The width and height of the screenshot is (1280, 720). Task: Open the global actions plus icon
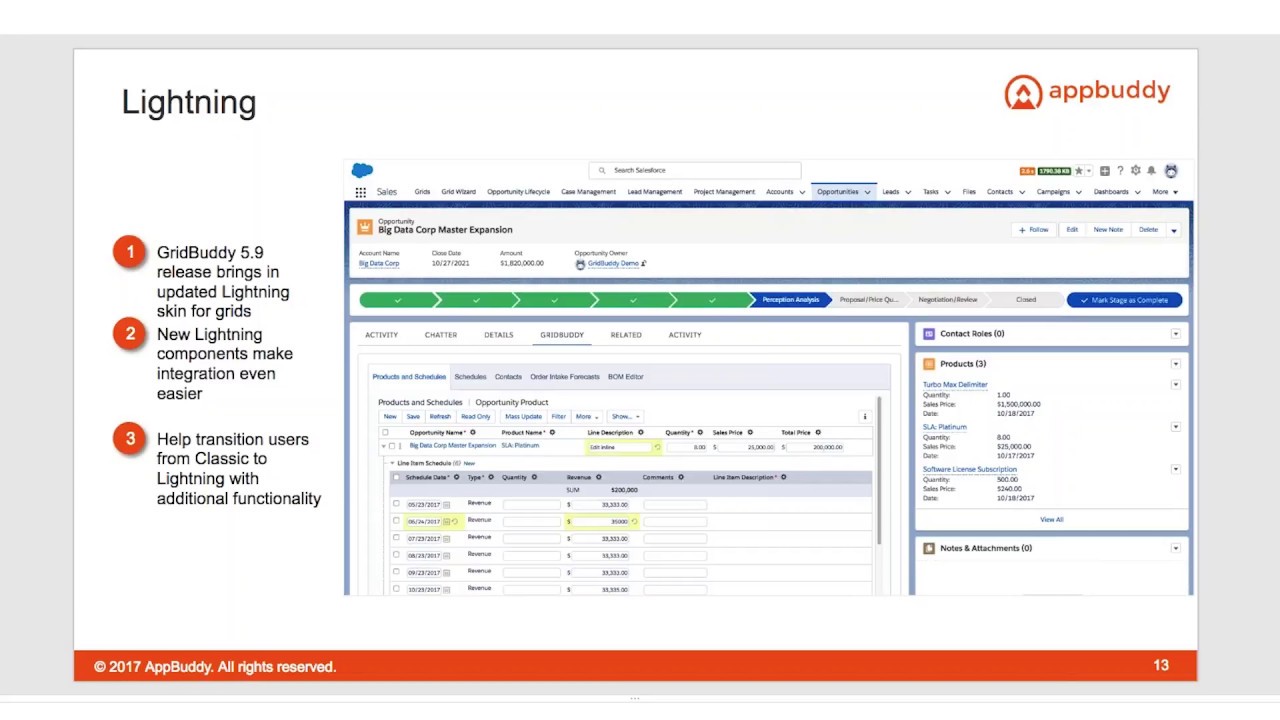[1104, 171]
